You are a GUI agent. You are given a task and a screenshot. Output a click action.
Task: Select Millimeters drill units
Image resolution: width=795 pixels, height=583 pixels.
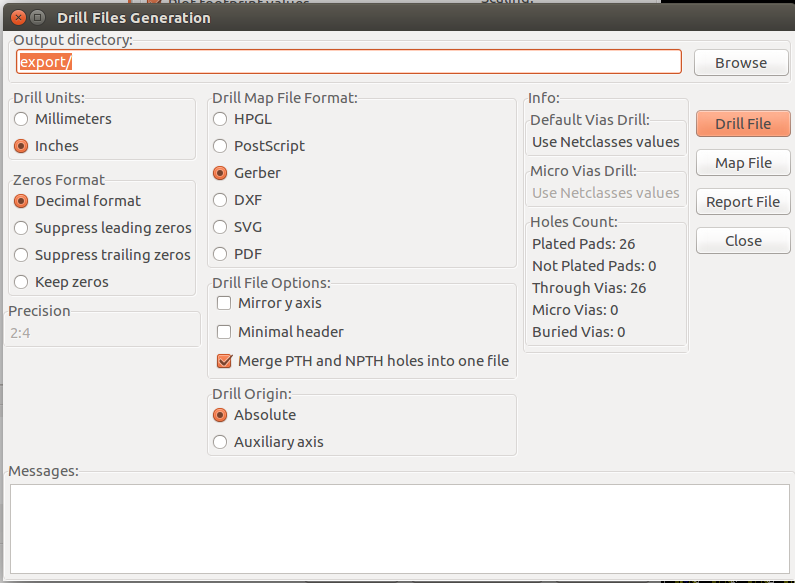[21, 119]
